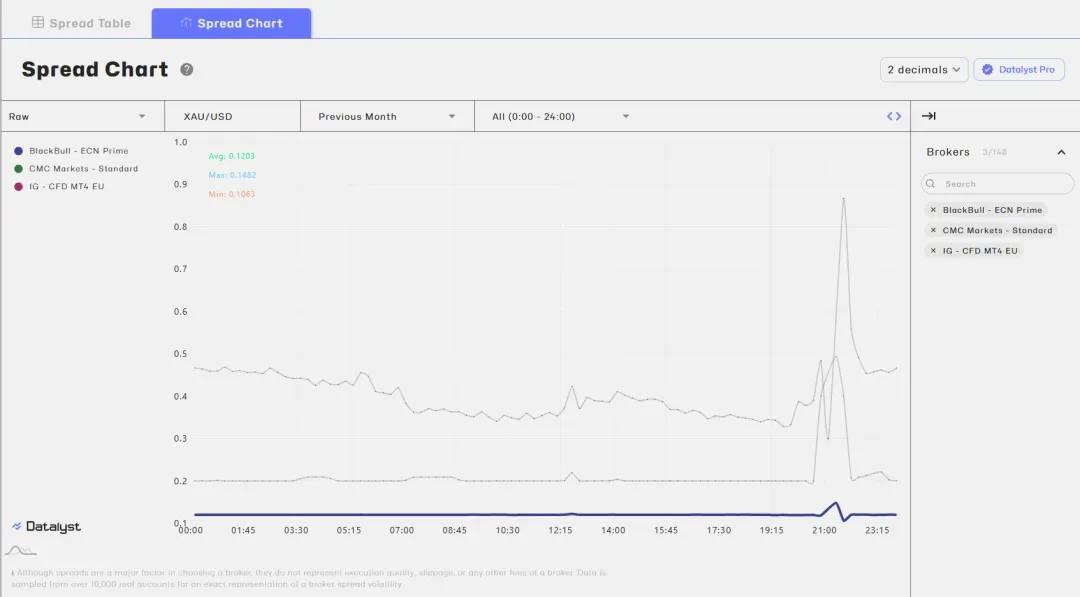The image size is (1080, 597).
Task: Open the All (0:00 - 24:00) hours dropdown
Action: (x=561, y=116)
